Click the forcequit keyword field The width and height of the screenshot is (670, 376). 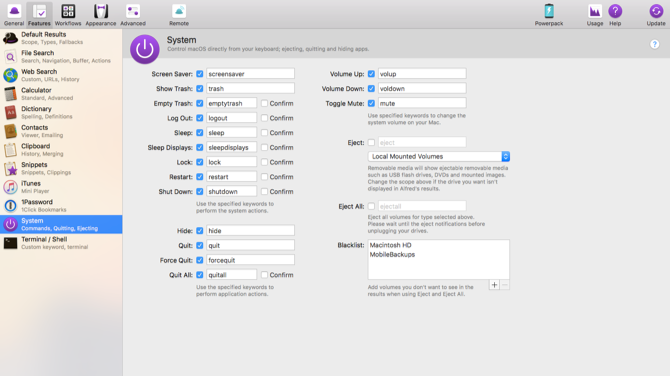pos(250,260)
